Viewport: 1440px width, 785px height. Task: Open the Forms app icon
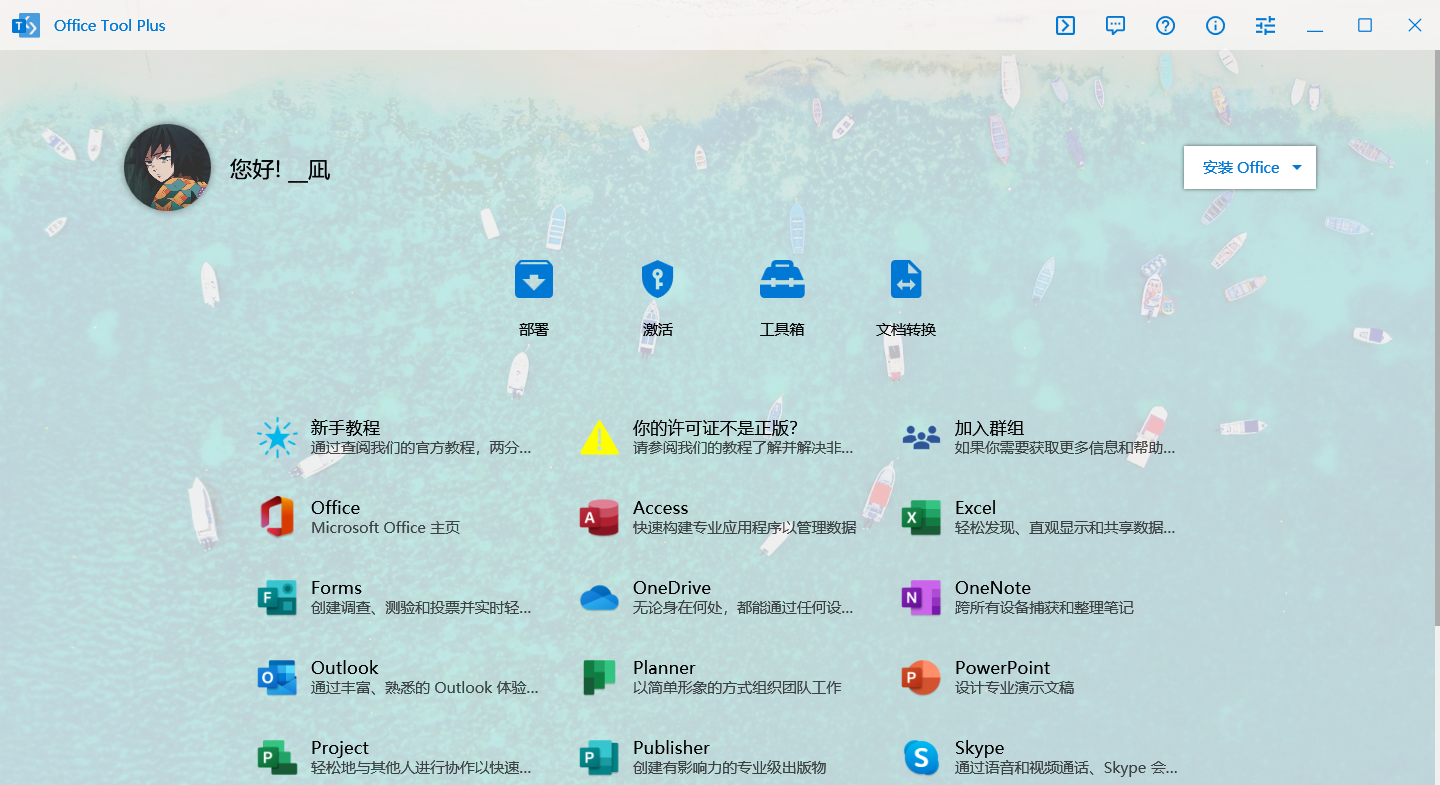[x=277, y=597]
